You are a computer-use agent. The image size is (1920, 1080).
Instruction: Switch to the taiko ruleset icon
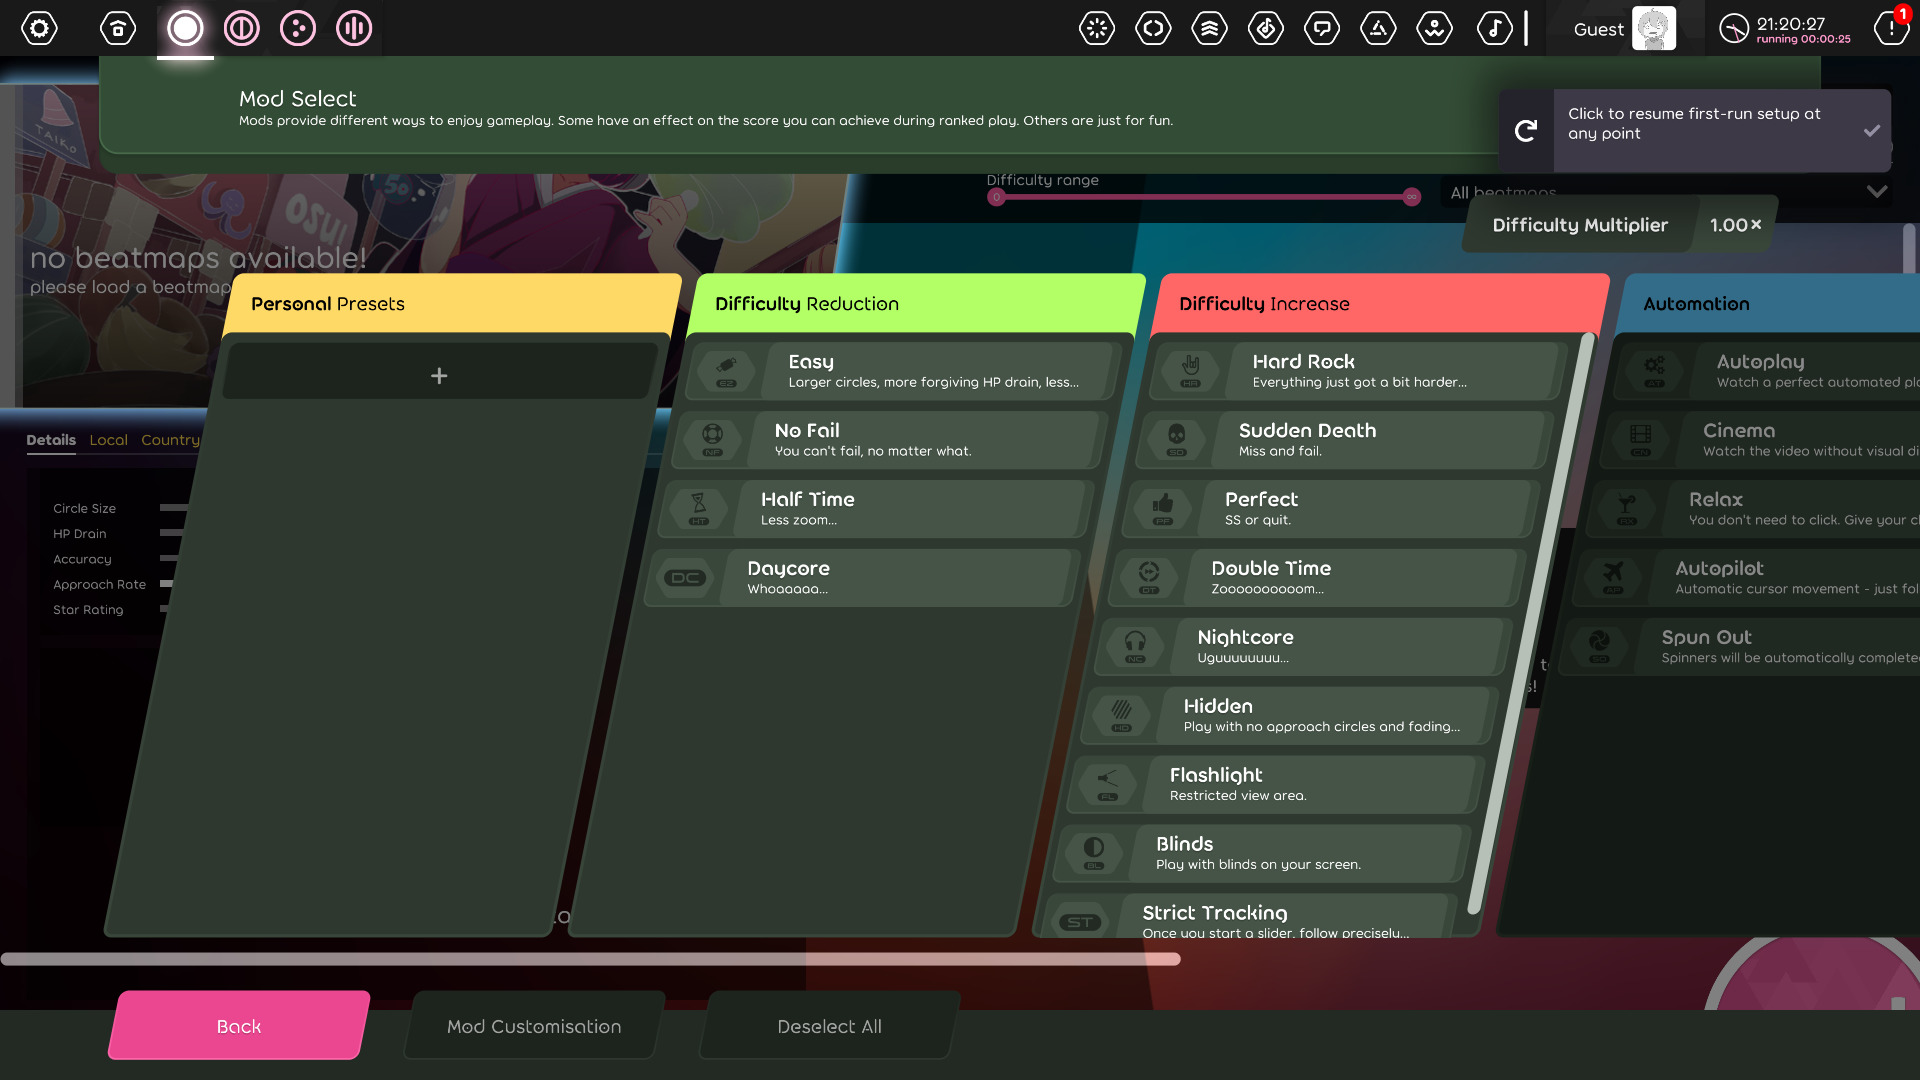pos(241,28)
